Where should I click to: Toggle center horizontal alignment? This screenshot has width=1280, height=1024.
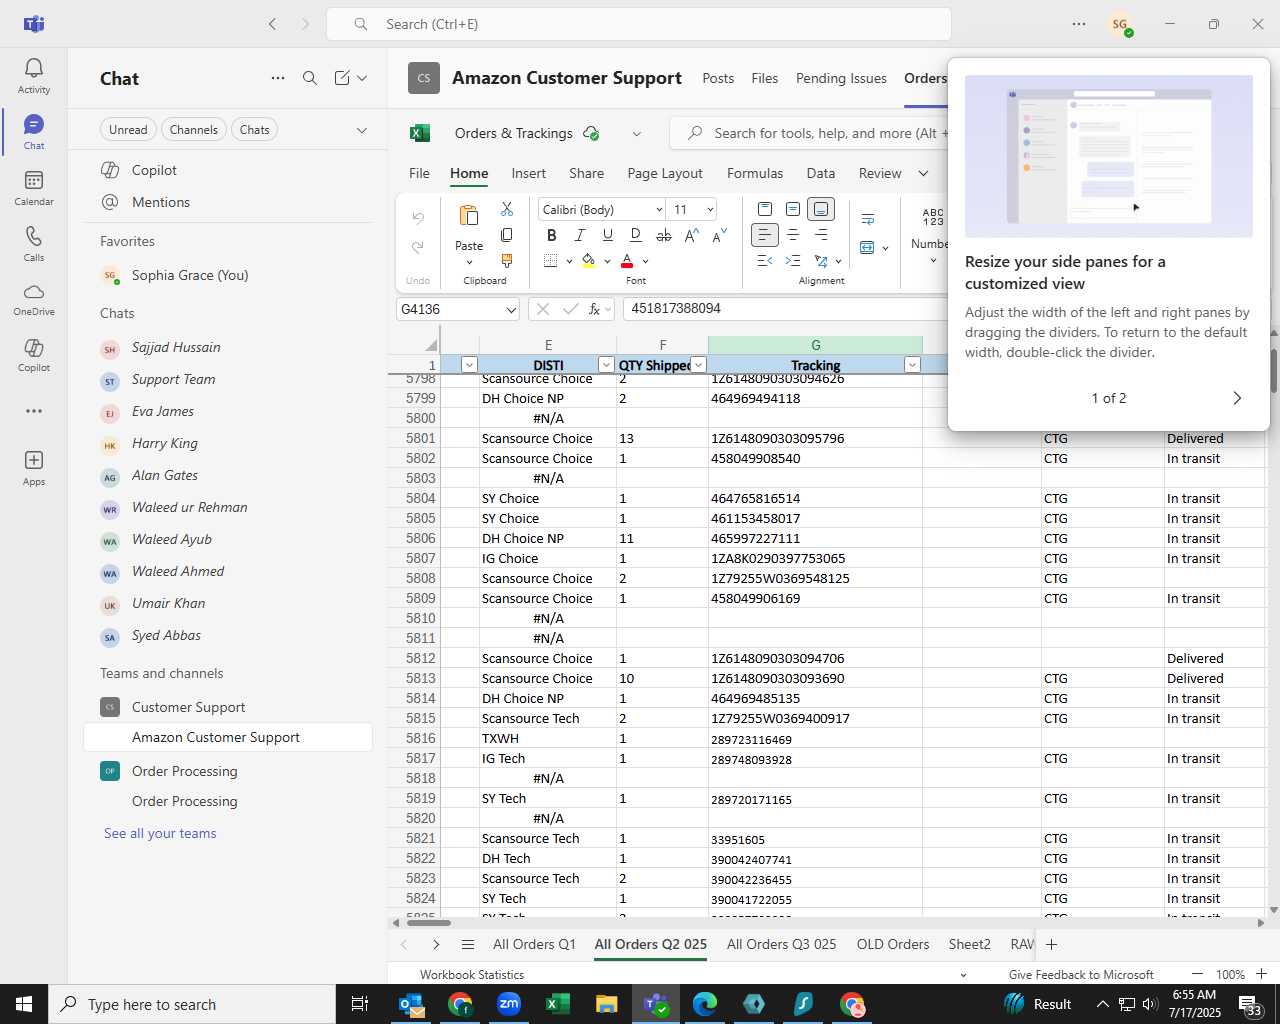point(793,235)
